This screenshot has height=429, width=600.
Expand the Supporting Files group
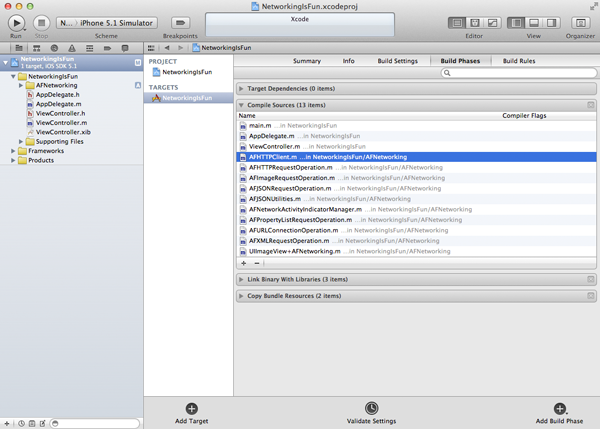pos(21,142)
